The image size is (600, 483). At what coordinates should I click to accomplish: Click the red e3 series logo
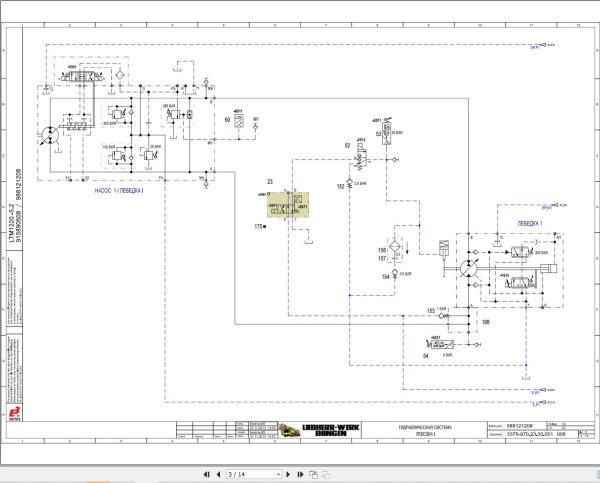click(14, 413)
